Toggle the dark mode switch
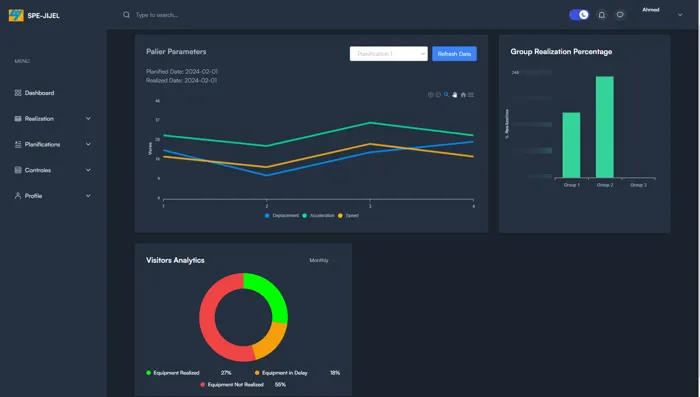The height and width of the screenshot is (397, 700). coord(579,15)
